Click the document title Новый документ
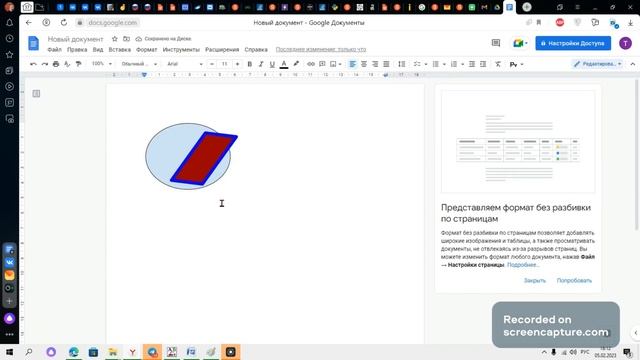Image resolution: width=640 pixels, height=360 pixels. [76, 39]
